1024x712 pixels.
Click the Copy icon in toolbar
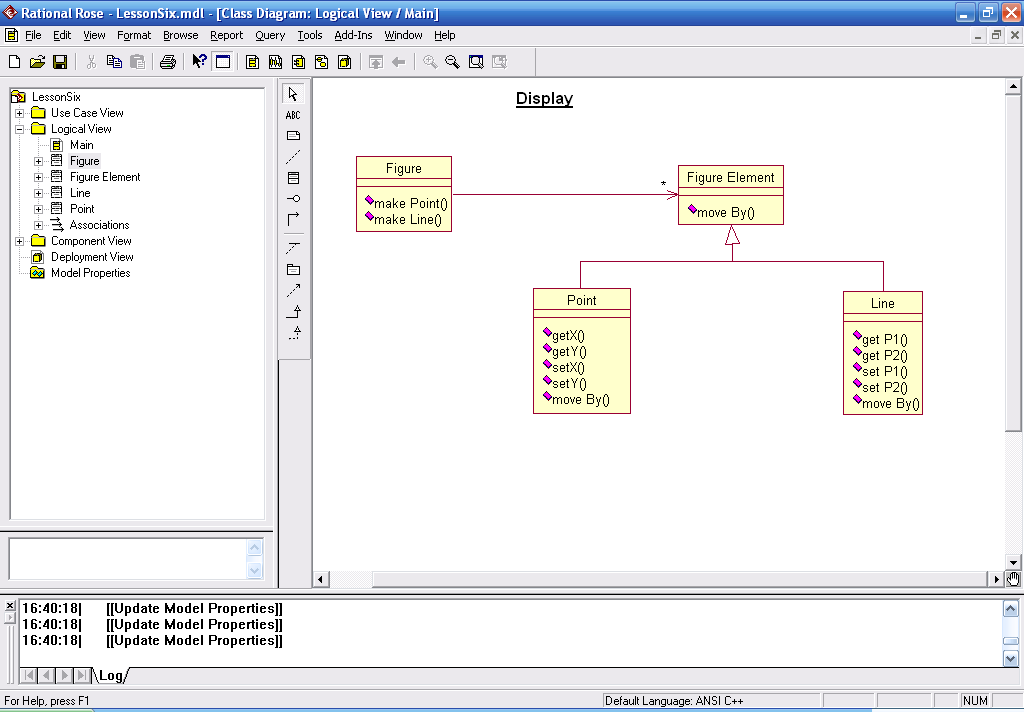coord(114,62)
